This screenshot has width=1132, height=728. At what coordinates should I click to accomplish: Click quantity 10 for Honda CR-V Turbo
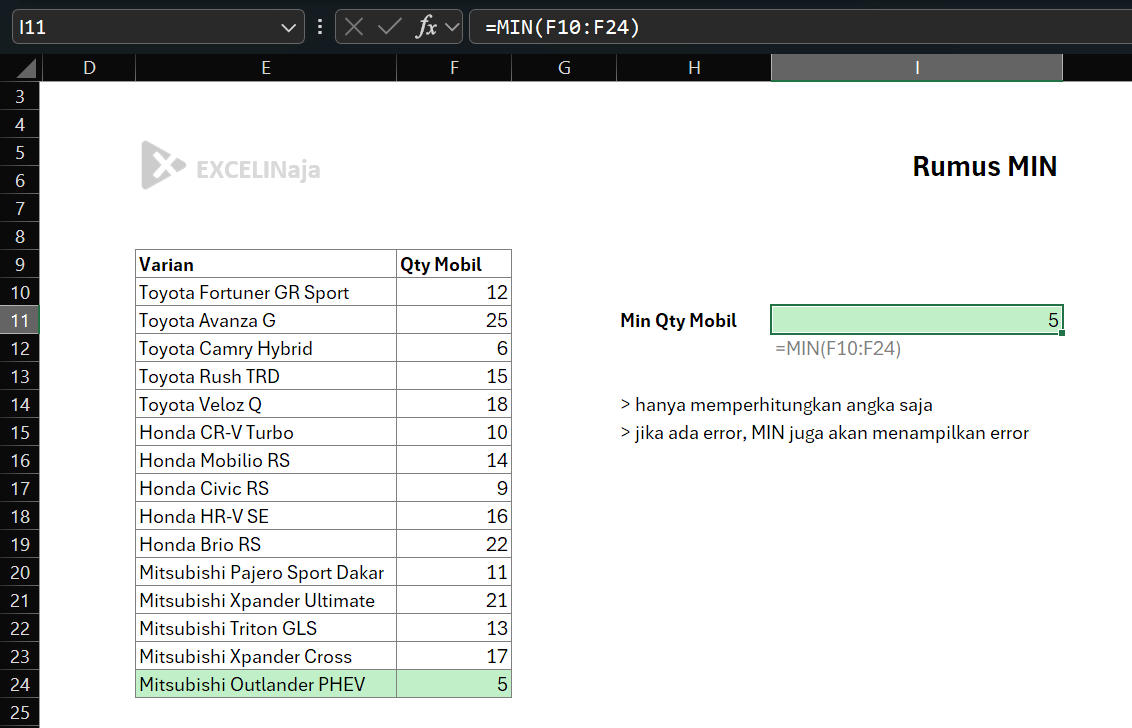[454, 433]
